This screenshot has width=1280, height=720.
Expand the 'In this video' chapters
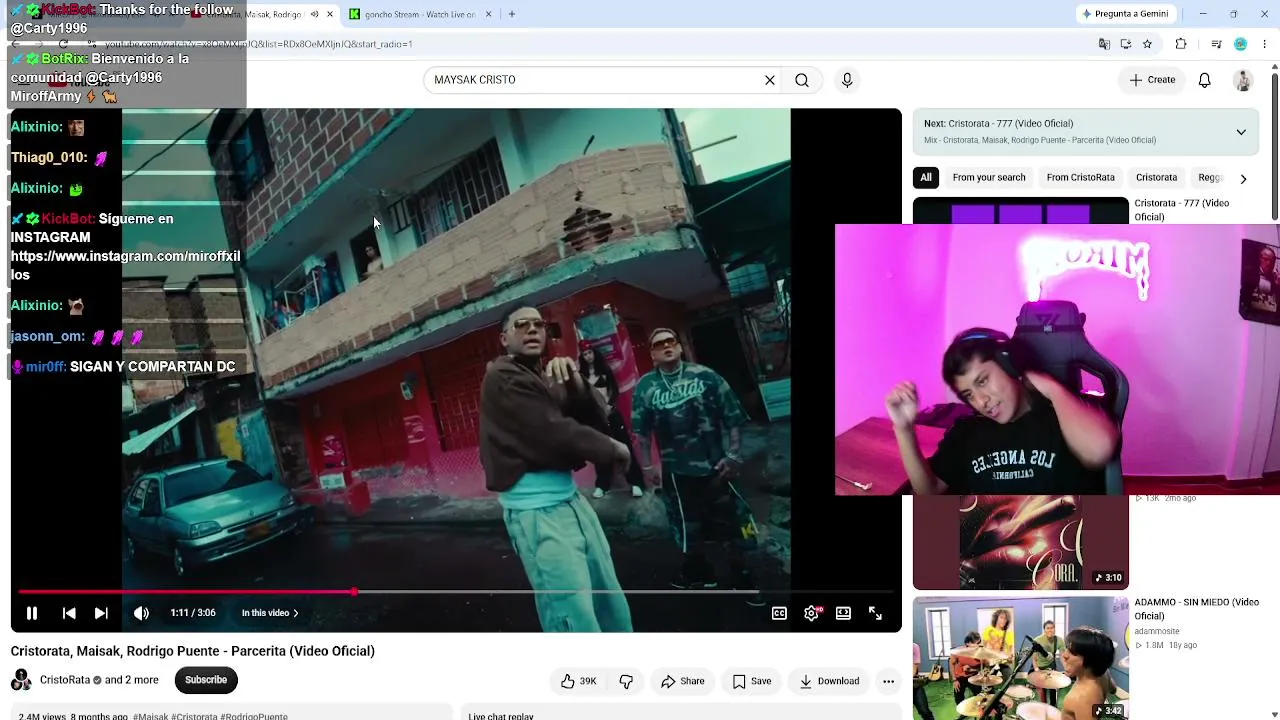[270, 613]
